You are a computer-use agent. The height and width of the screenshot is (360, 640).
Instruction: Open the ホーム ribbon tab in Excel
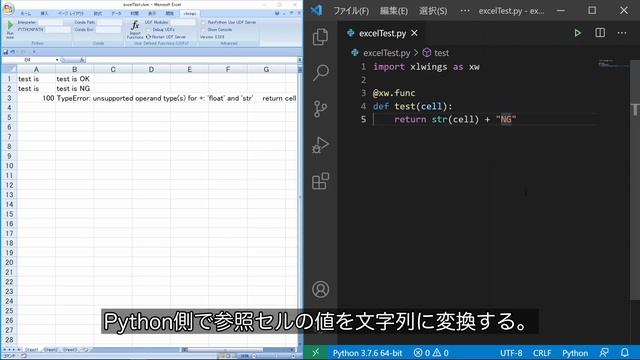[x=25, y=13]
